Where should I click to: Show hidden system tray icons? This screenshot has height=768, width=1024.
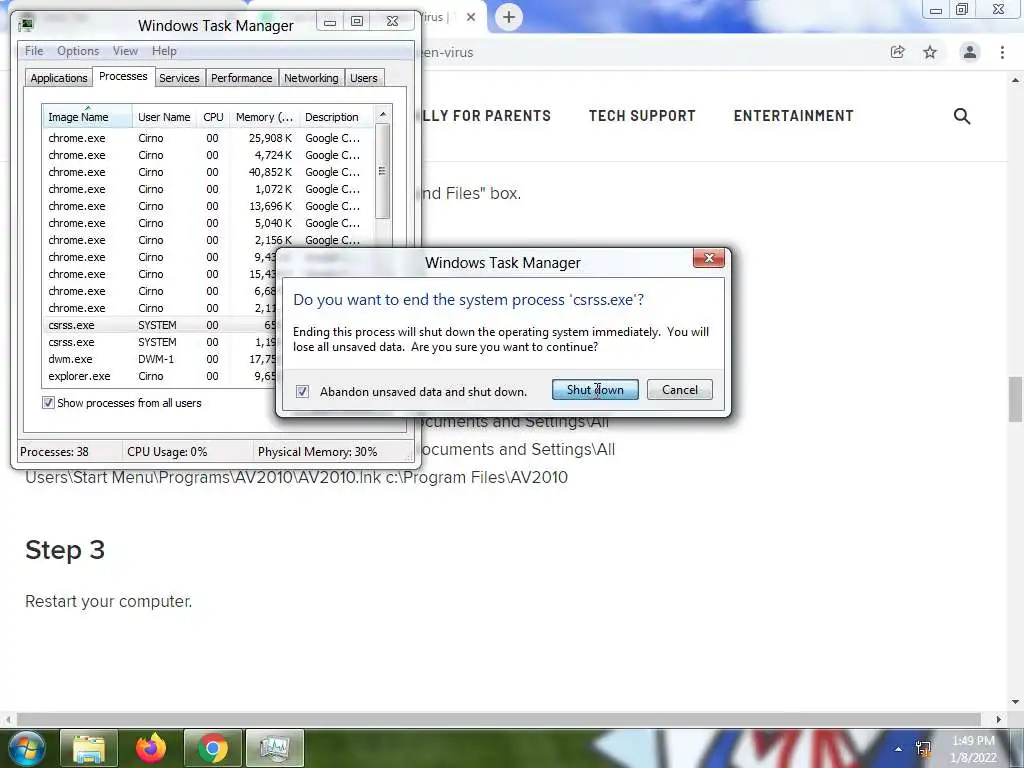tap(898, 749)
